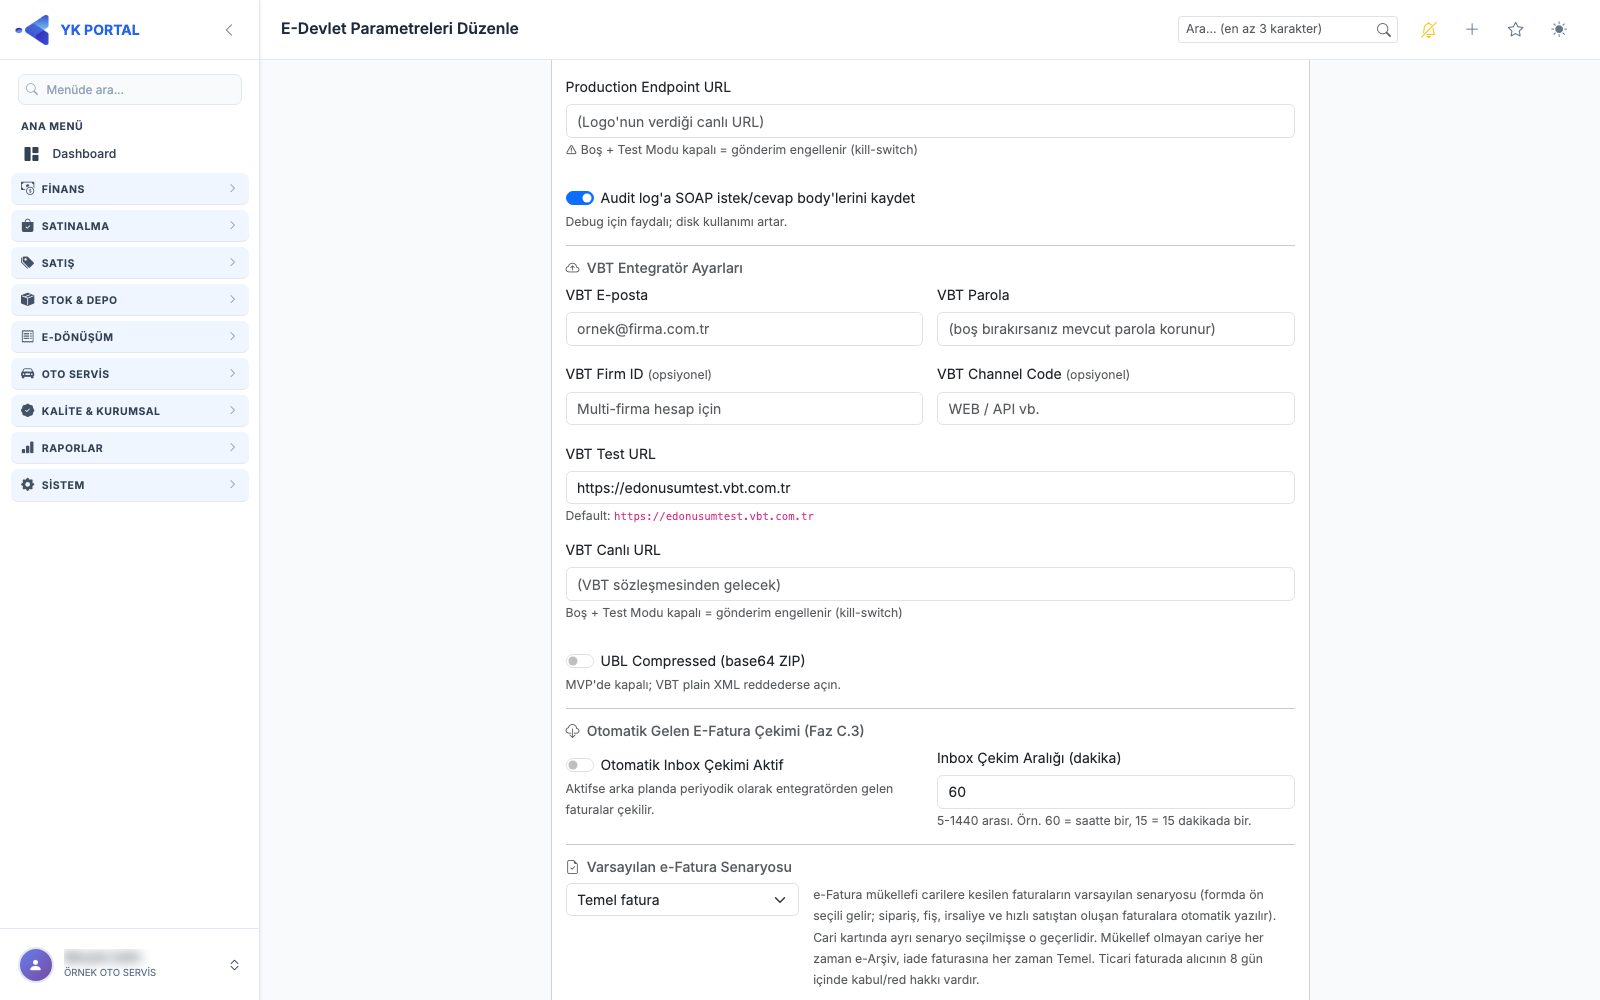
Task: Turn on Otomatik Inbox Çekimi Aktif
Action: [580, 765]
